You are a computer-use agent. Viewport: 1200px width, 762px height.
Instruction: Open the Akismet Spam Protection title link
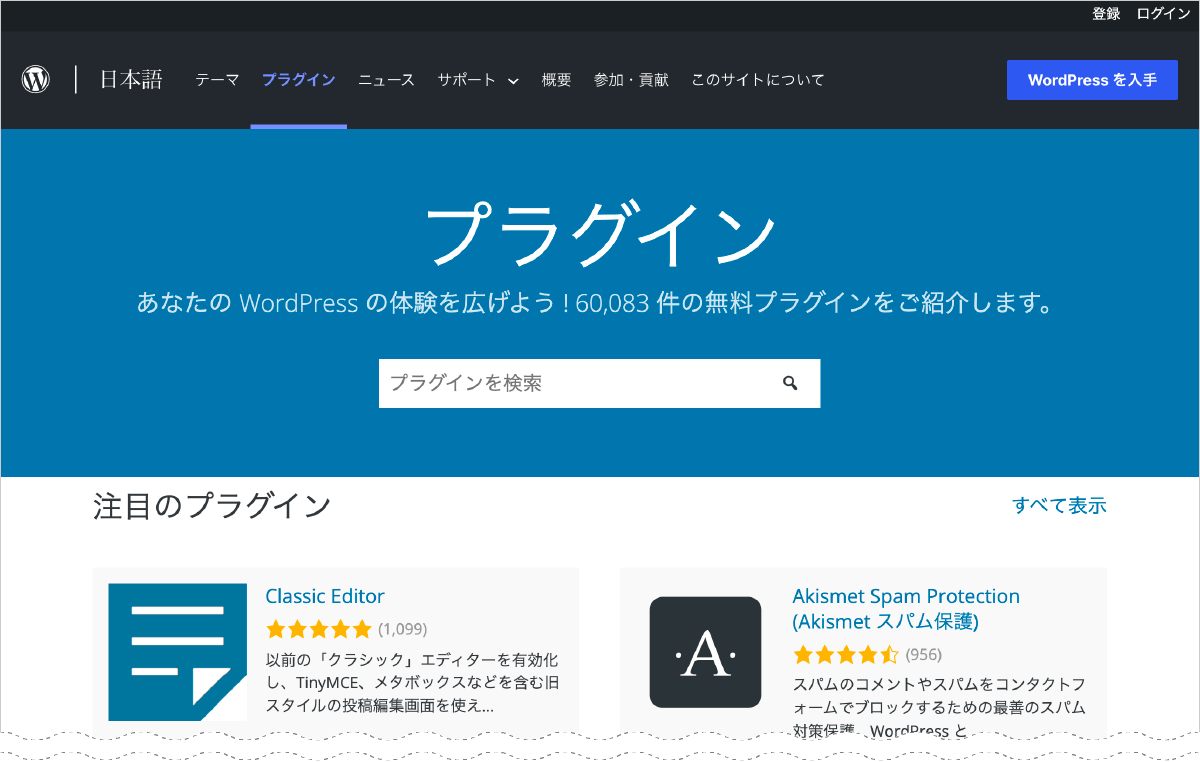pyautogui.click(x=906, y=608)
